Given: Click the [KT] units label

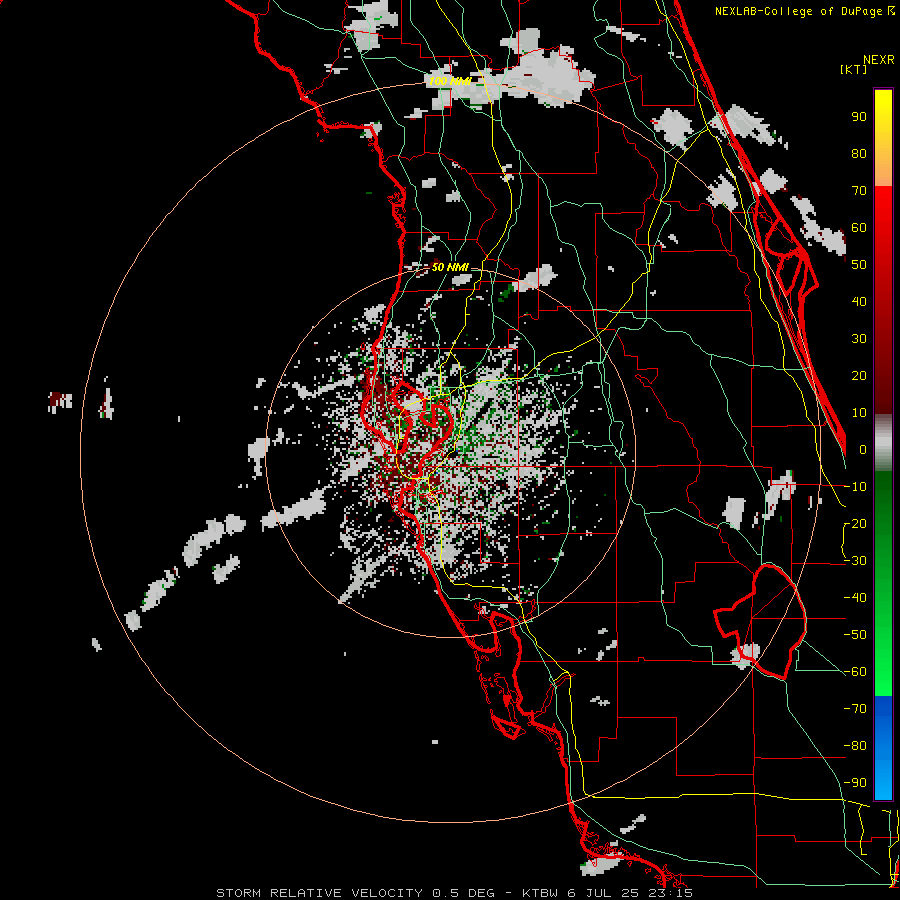Looking at the screenshot, I should [854, 69].
